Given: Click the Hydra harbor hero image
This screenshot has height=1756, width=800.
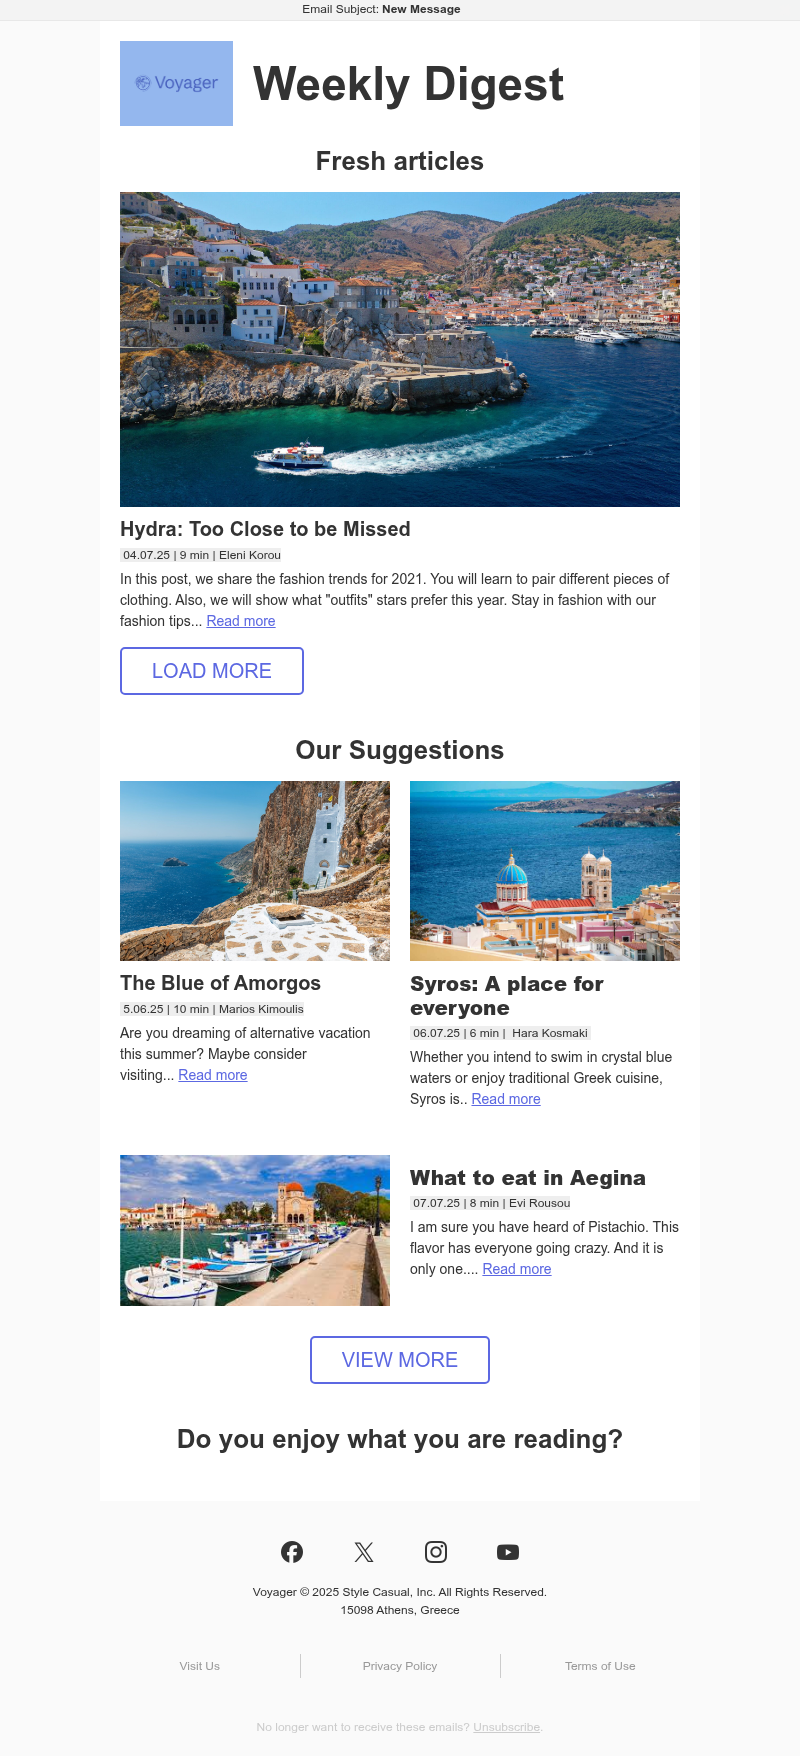Looking at the screenshot, I should point(400,349).
